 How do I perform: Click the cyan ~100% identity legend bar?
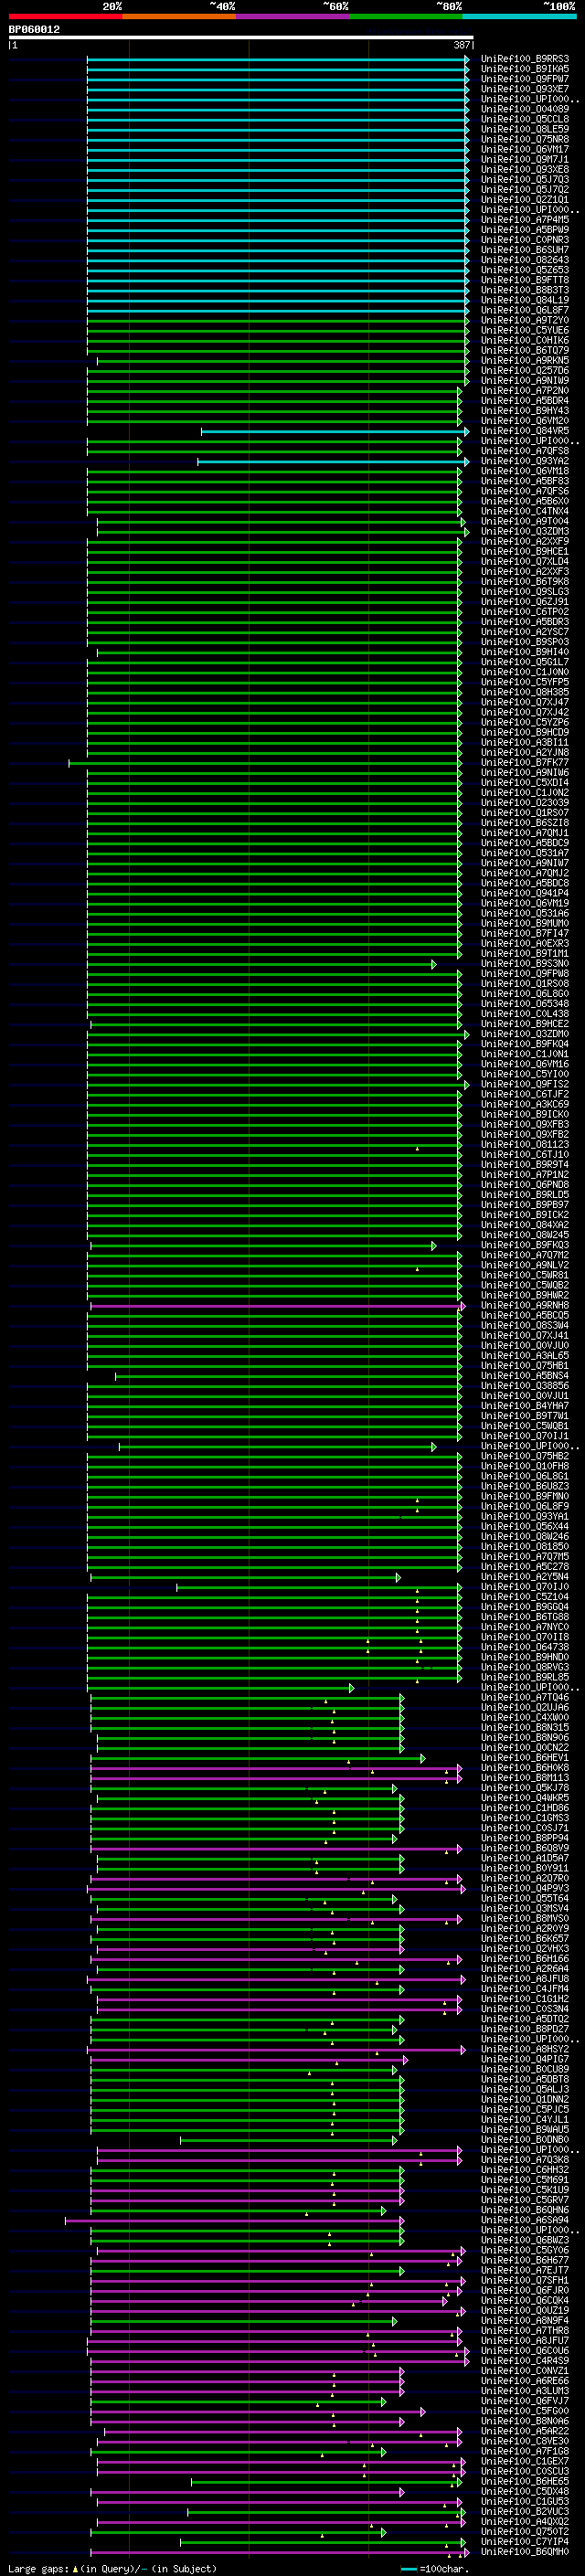pyautogui.click(x=519, y=16)
